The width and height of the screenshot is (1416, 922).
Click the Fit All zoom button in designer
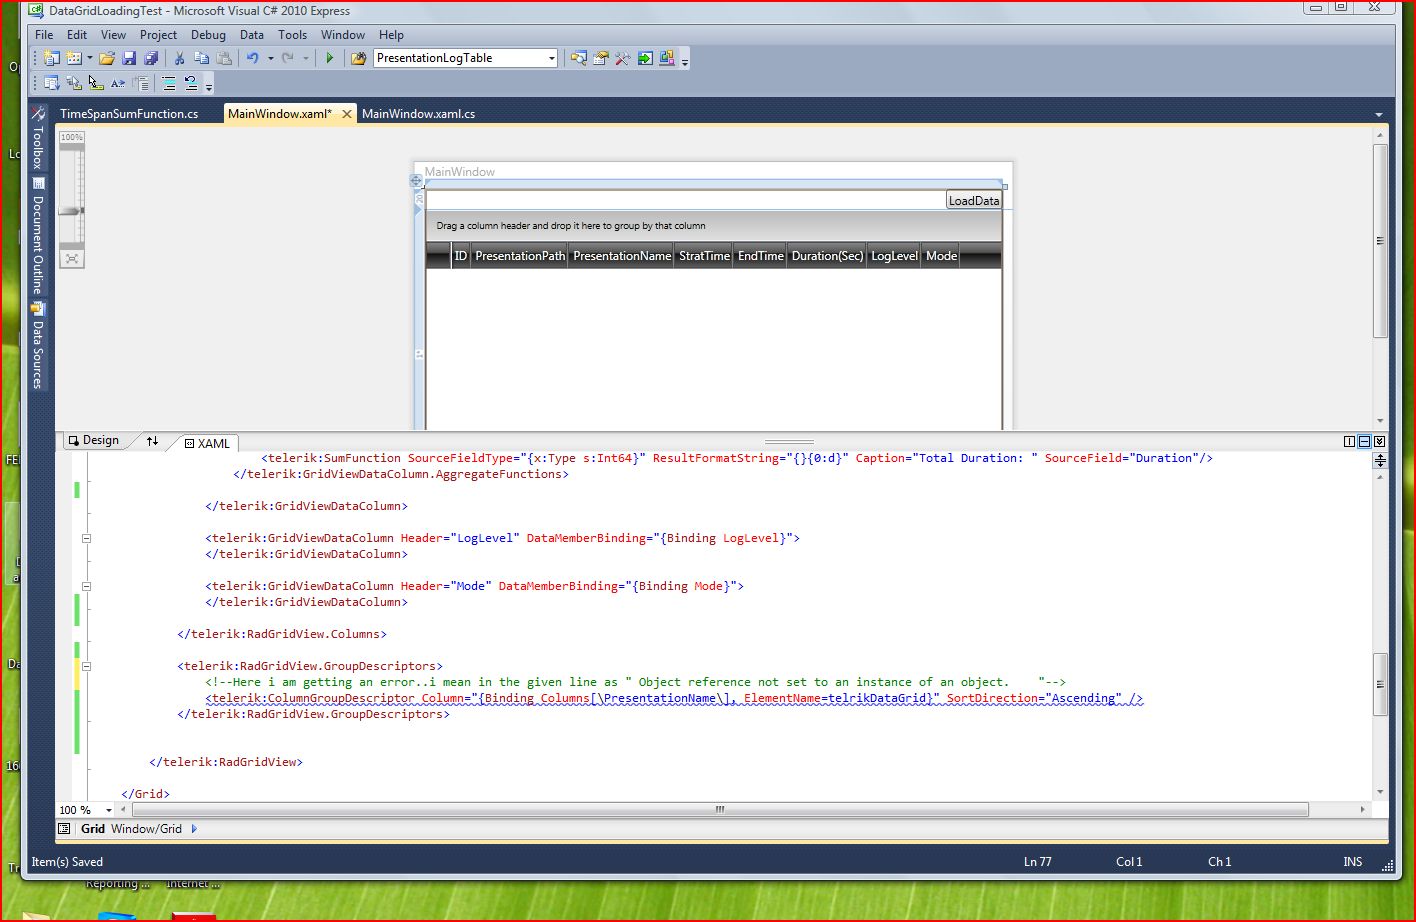pos(72,259)
